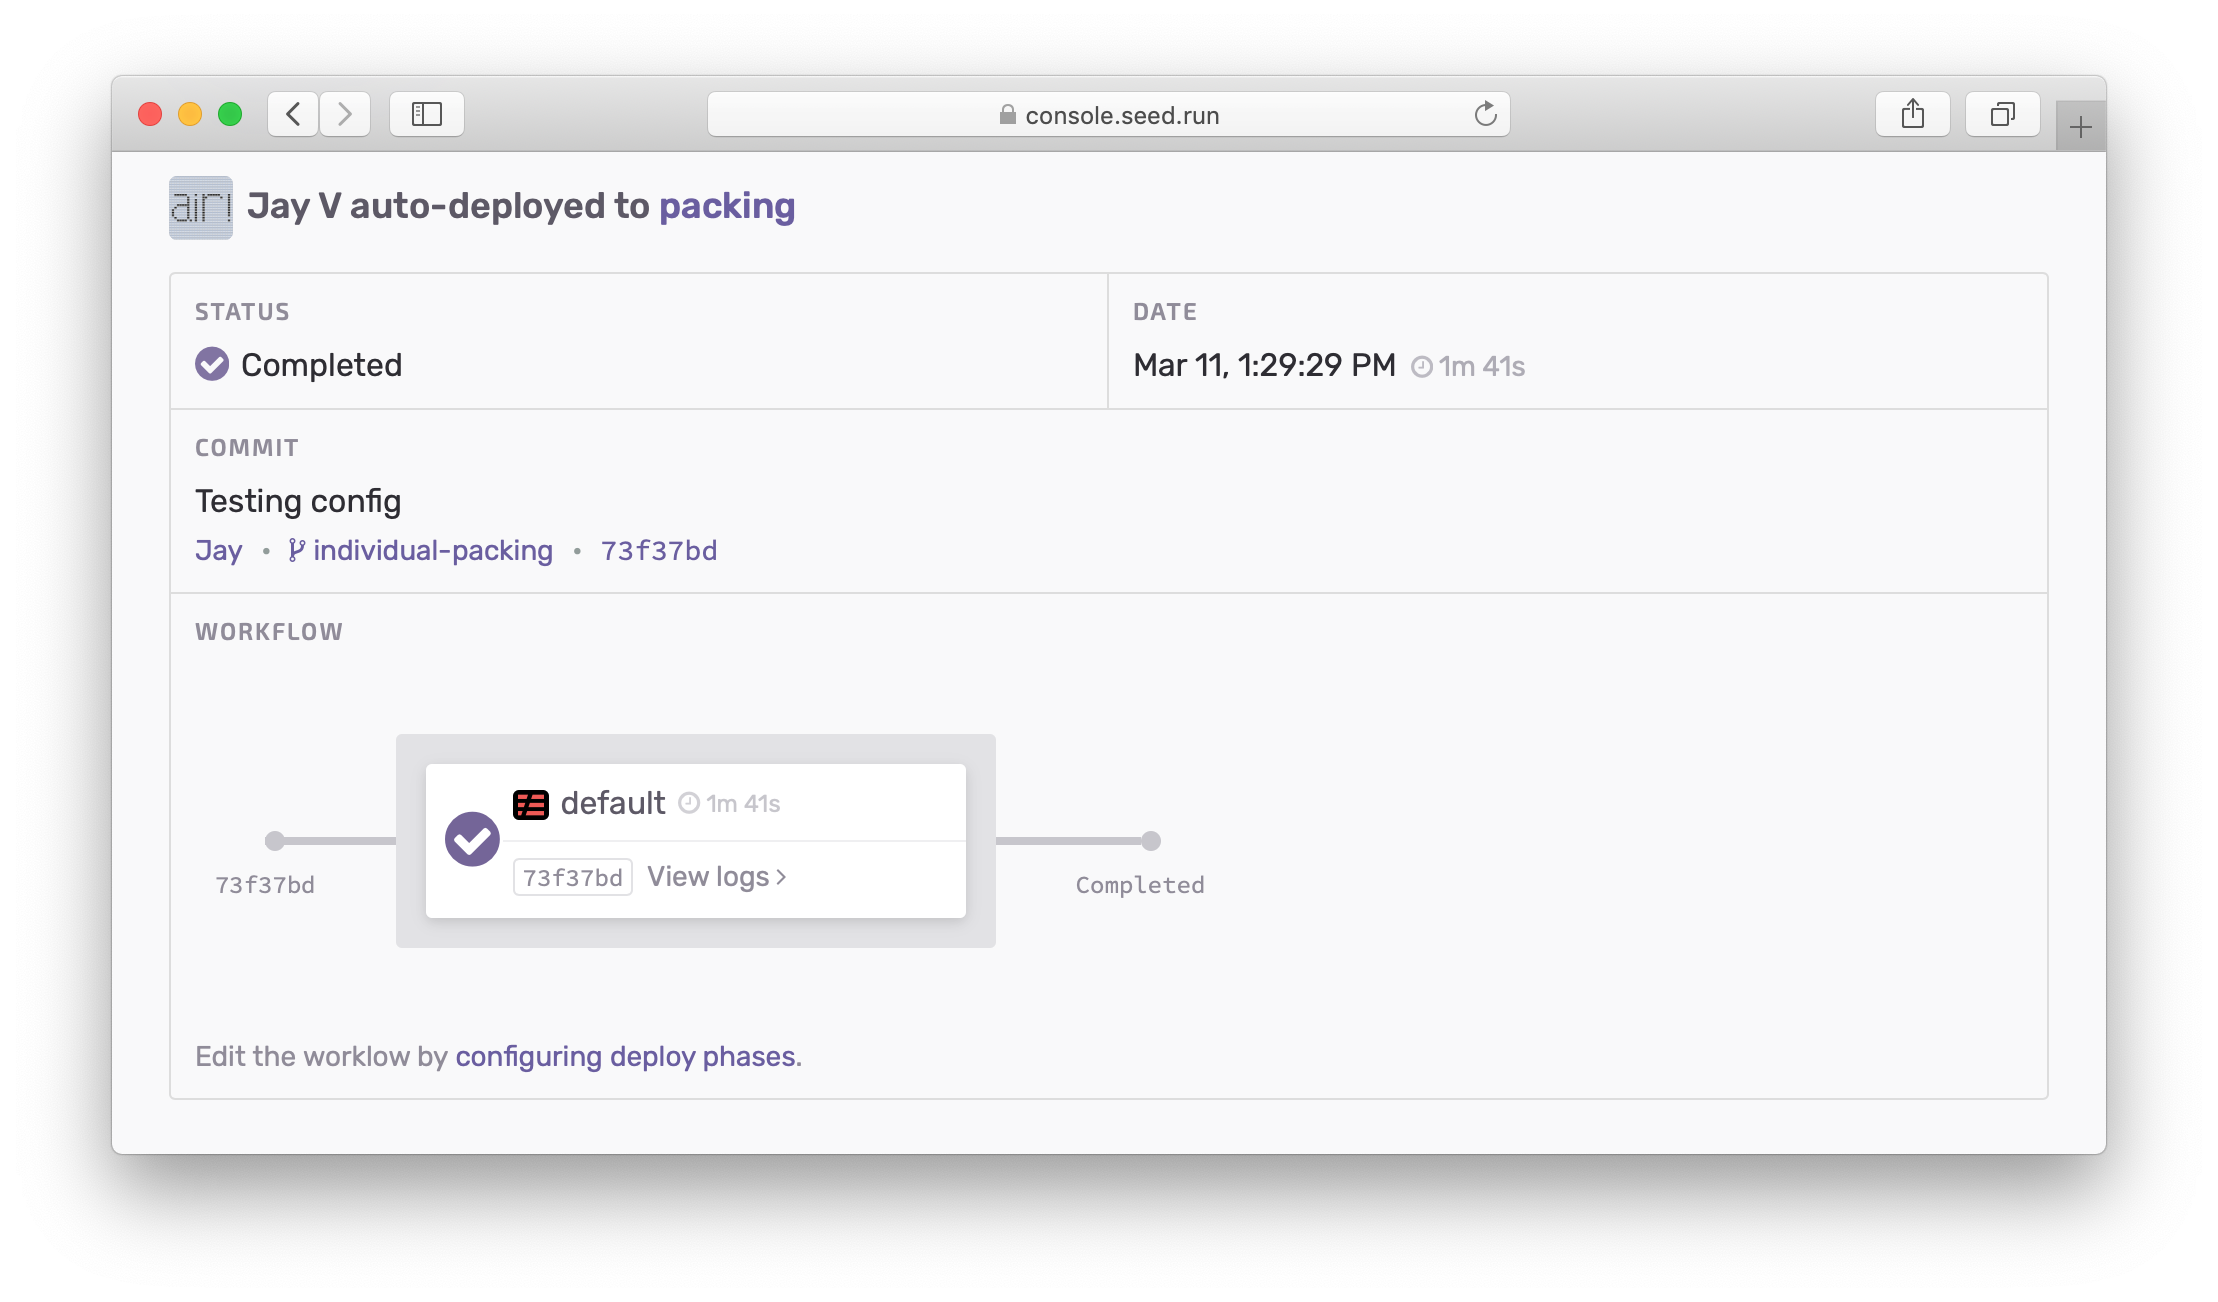Click the Completed status check icon
The image size is (2218, 1302).
tap(212, 364)
